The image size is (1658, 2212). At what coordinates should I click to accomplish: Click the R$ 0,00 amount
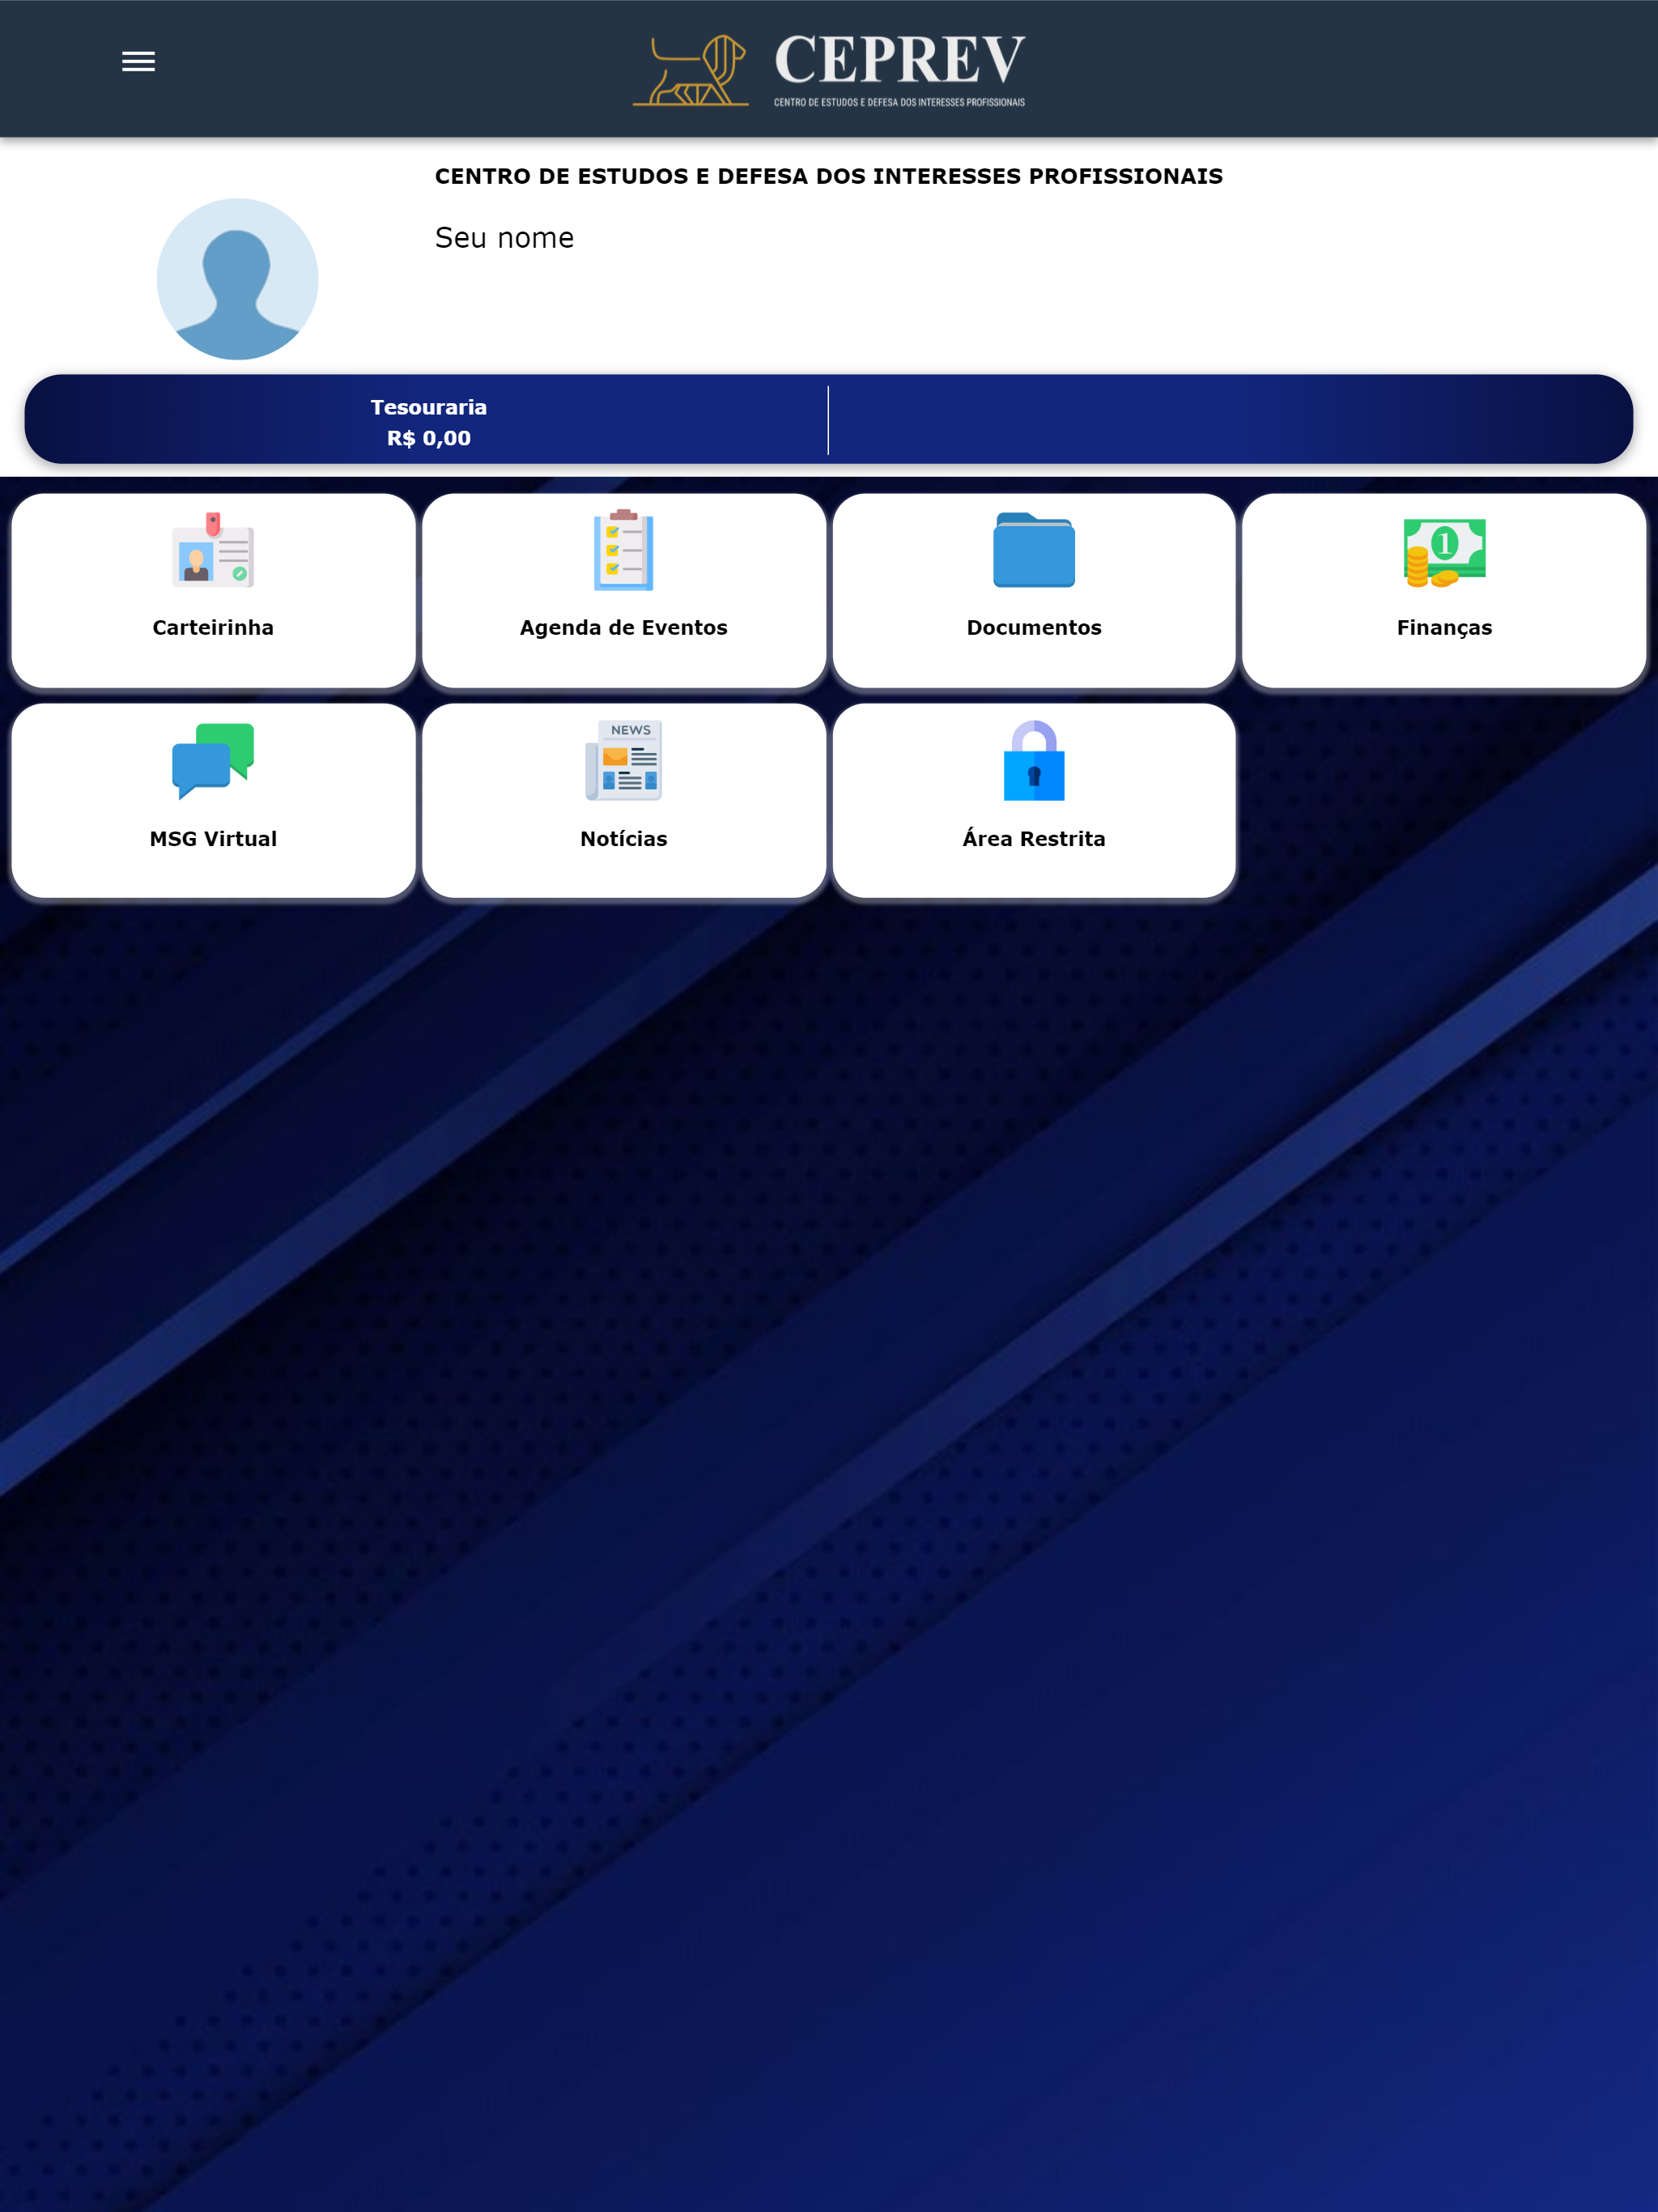coord(429,438)
